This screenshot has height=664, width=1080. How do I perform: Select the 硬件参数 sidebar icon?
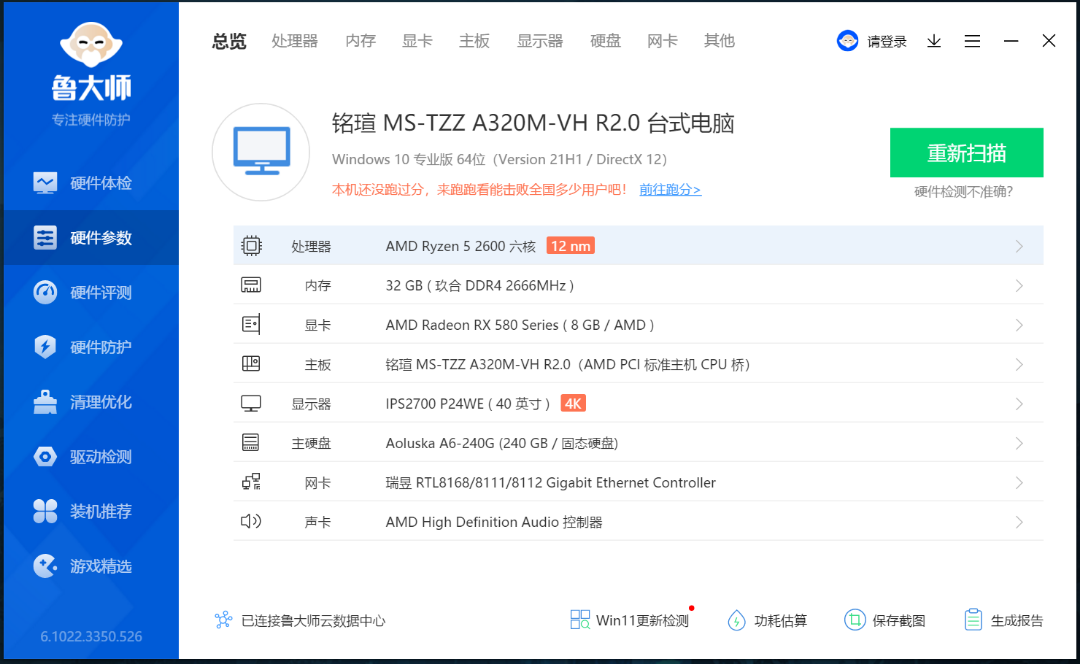pos(45,238)
